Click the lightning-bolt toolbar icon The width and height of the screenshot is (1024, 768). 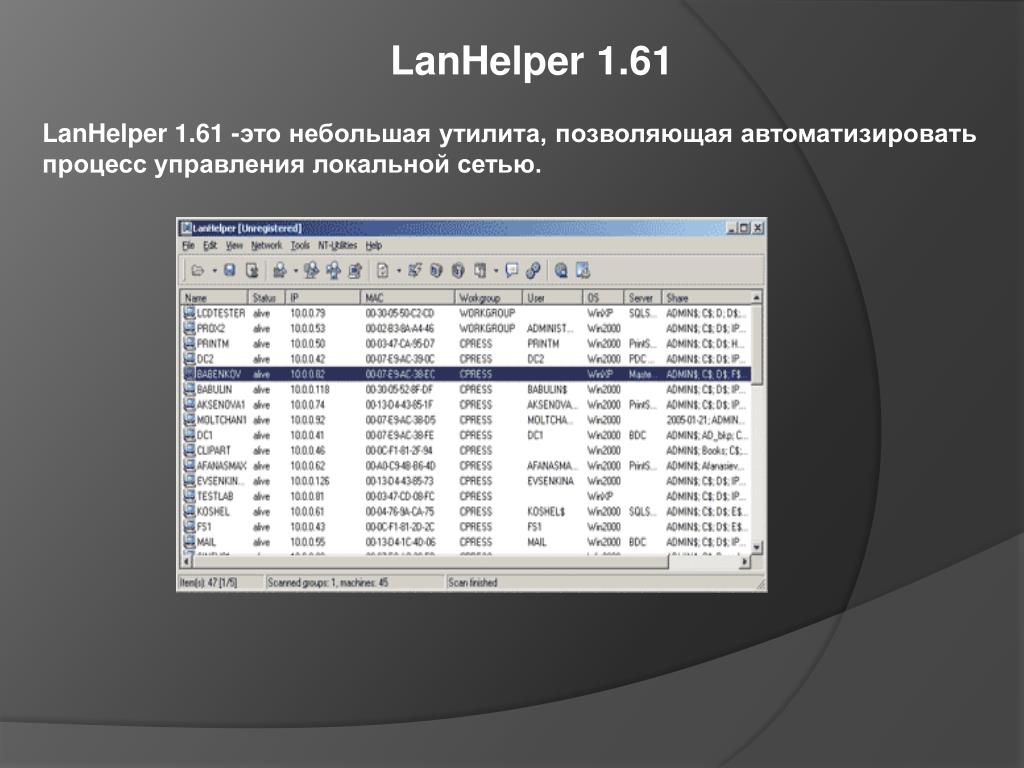[415, 270]
